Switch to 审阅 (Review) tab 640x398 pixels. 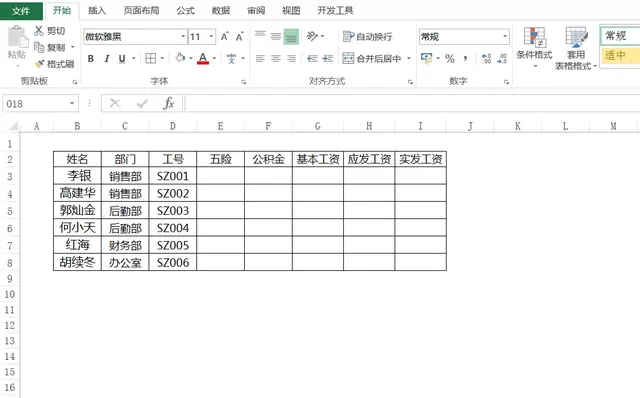(256, 11)
